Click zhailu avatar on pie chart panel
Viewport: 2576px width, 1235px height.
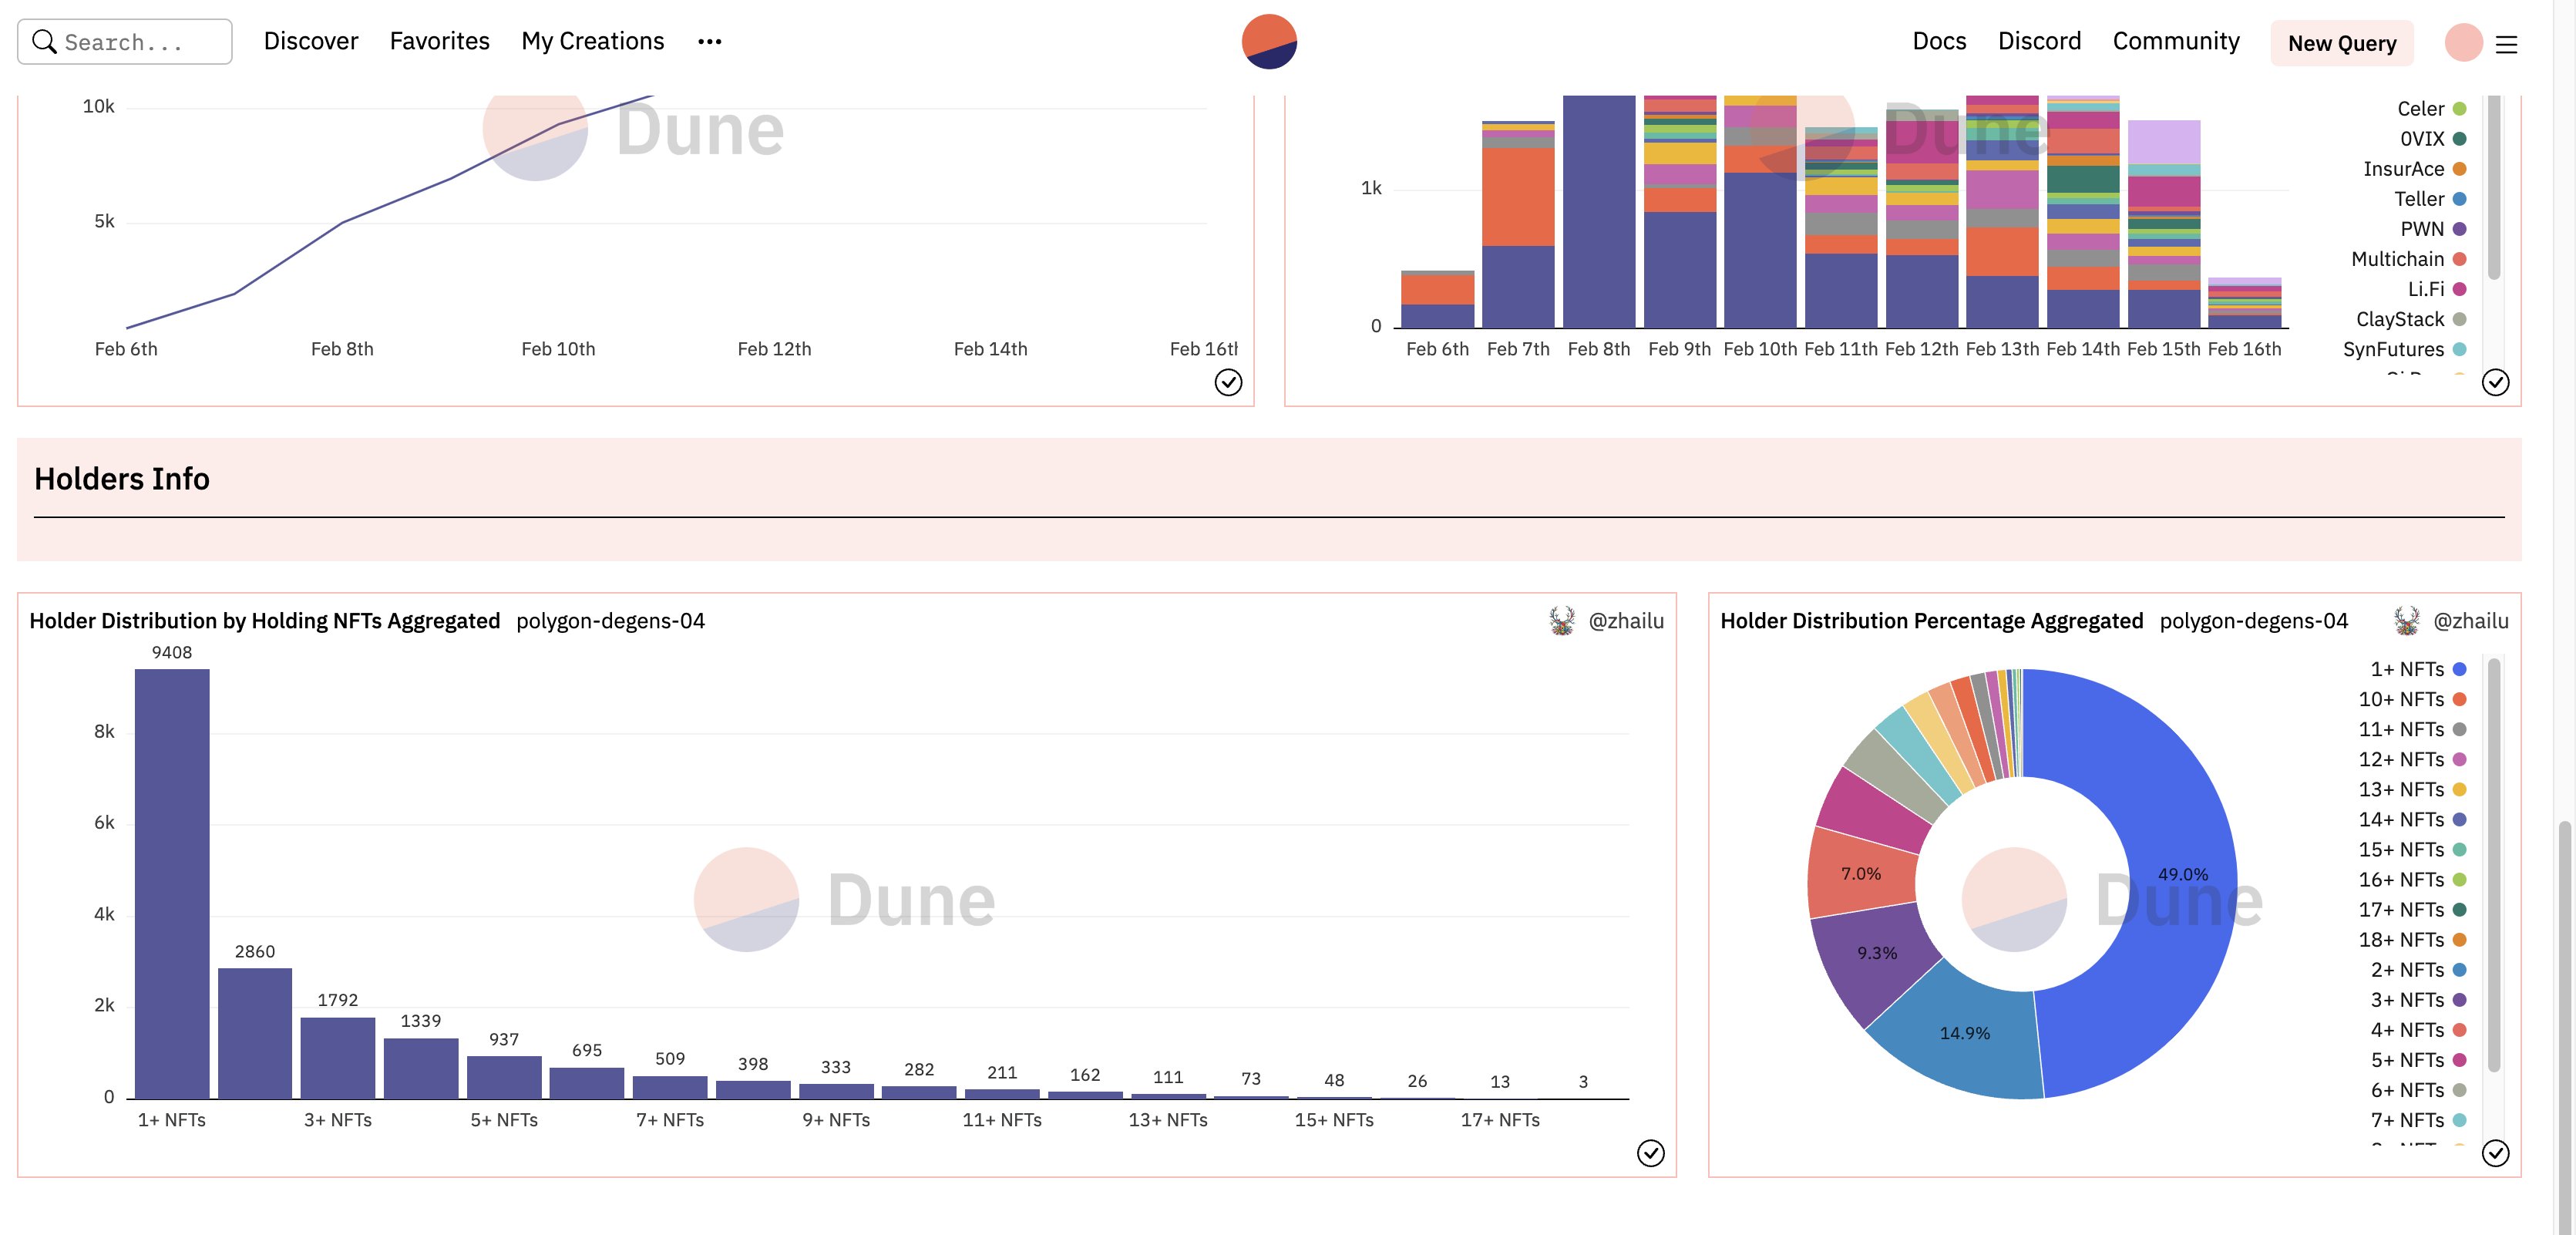point(2406,621)
